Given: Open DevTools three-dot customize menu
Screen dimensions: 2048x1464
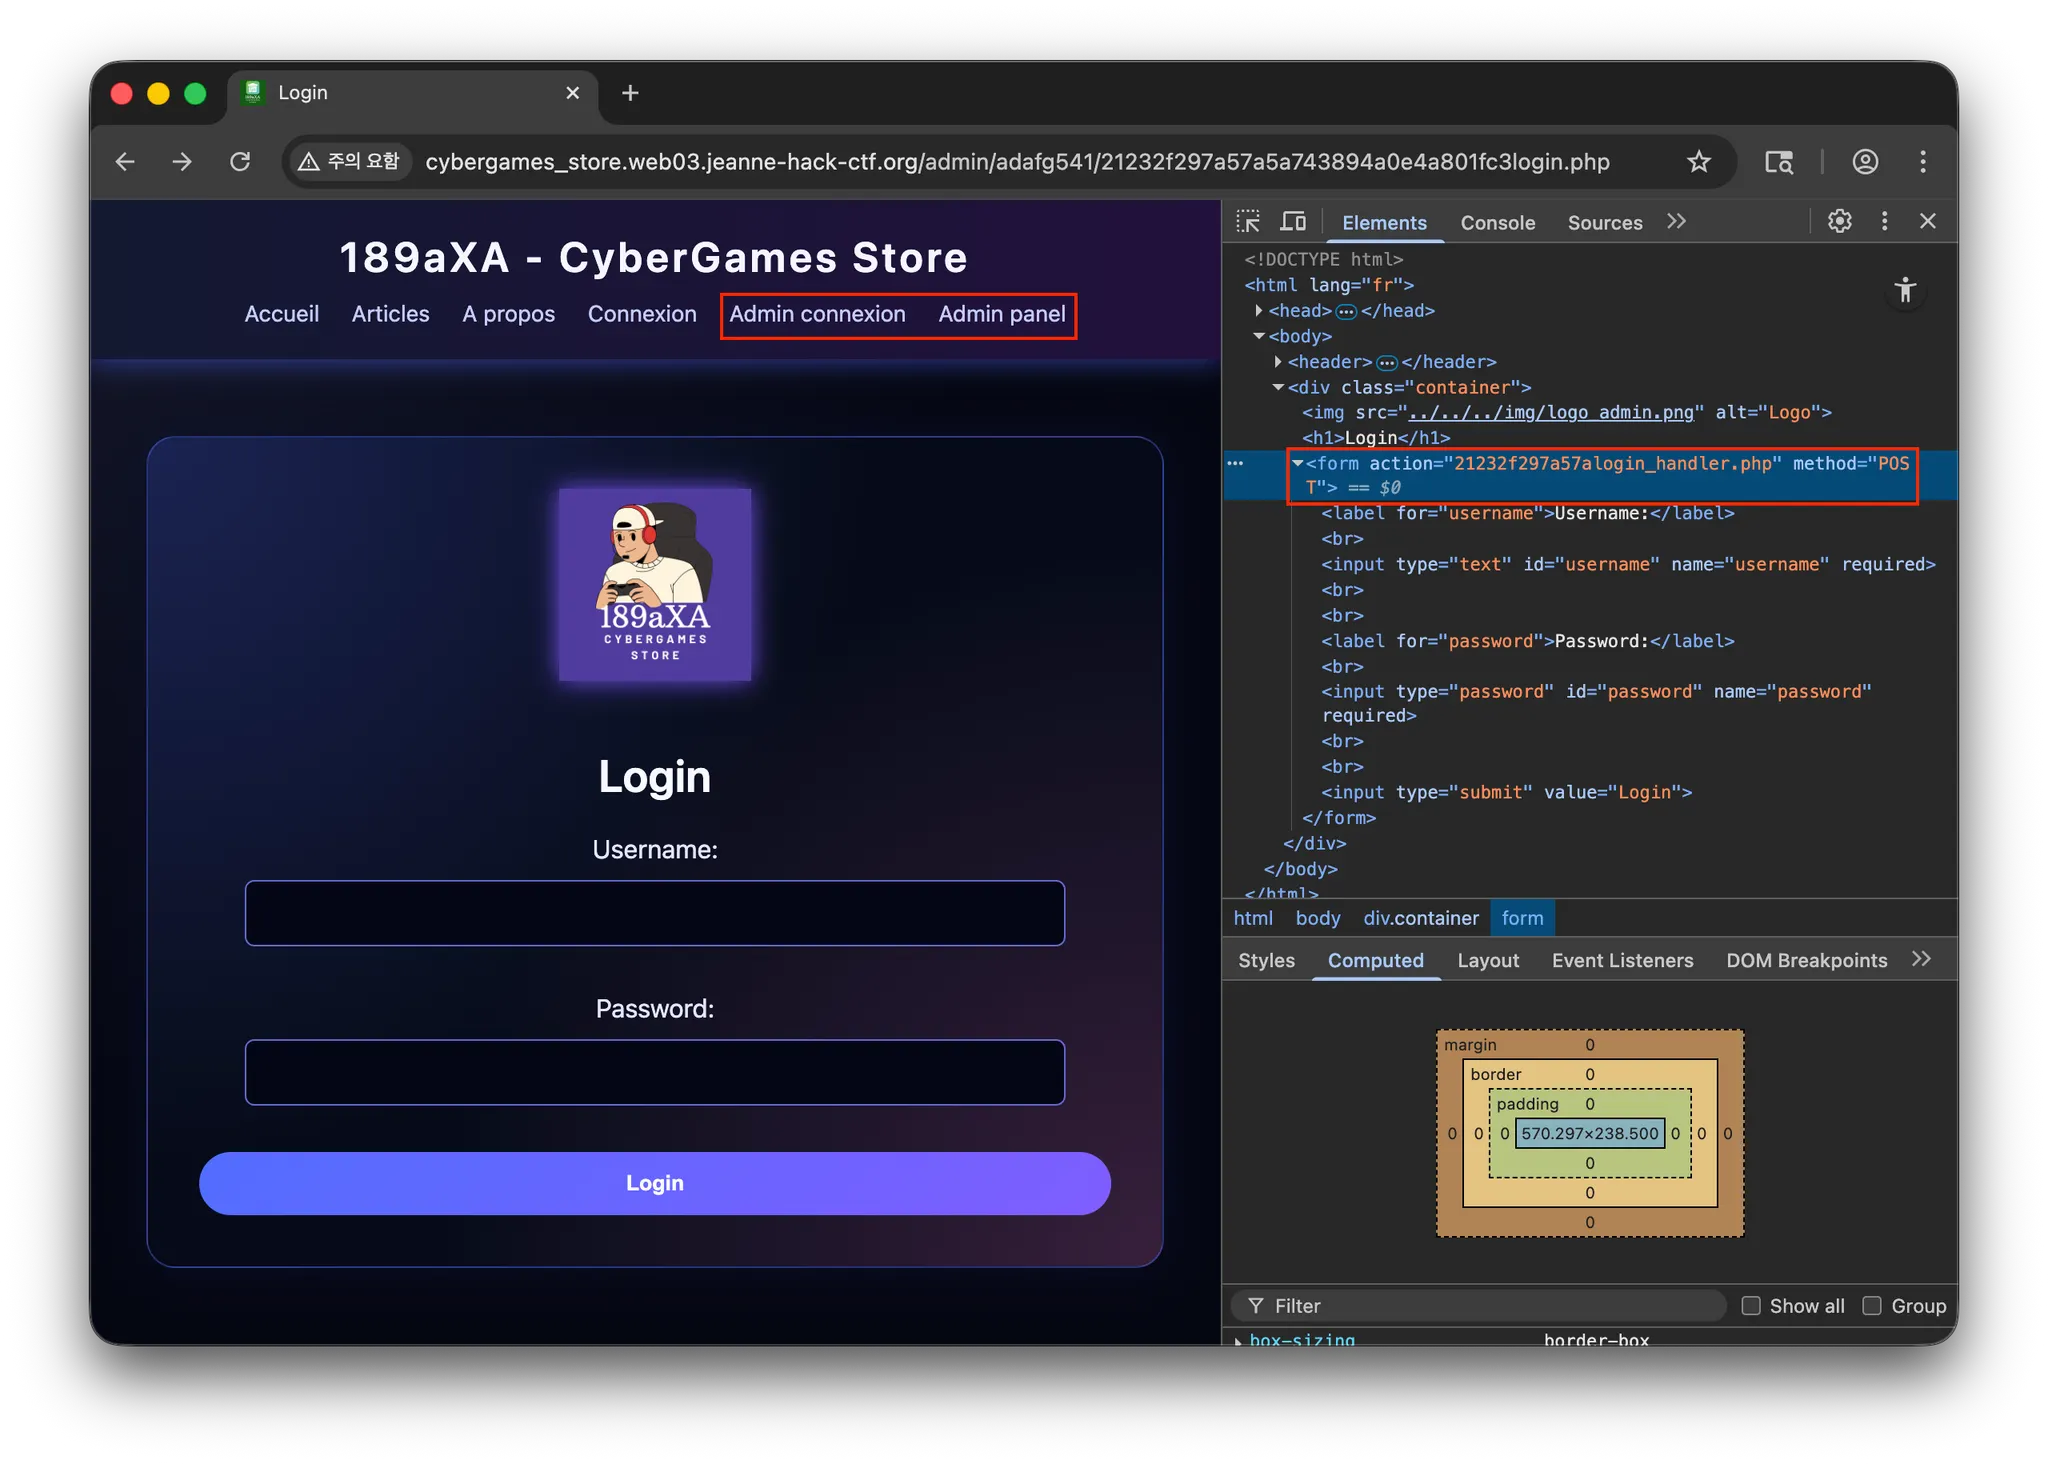Looking at the screenshot, I should coord(1884,221).
